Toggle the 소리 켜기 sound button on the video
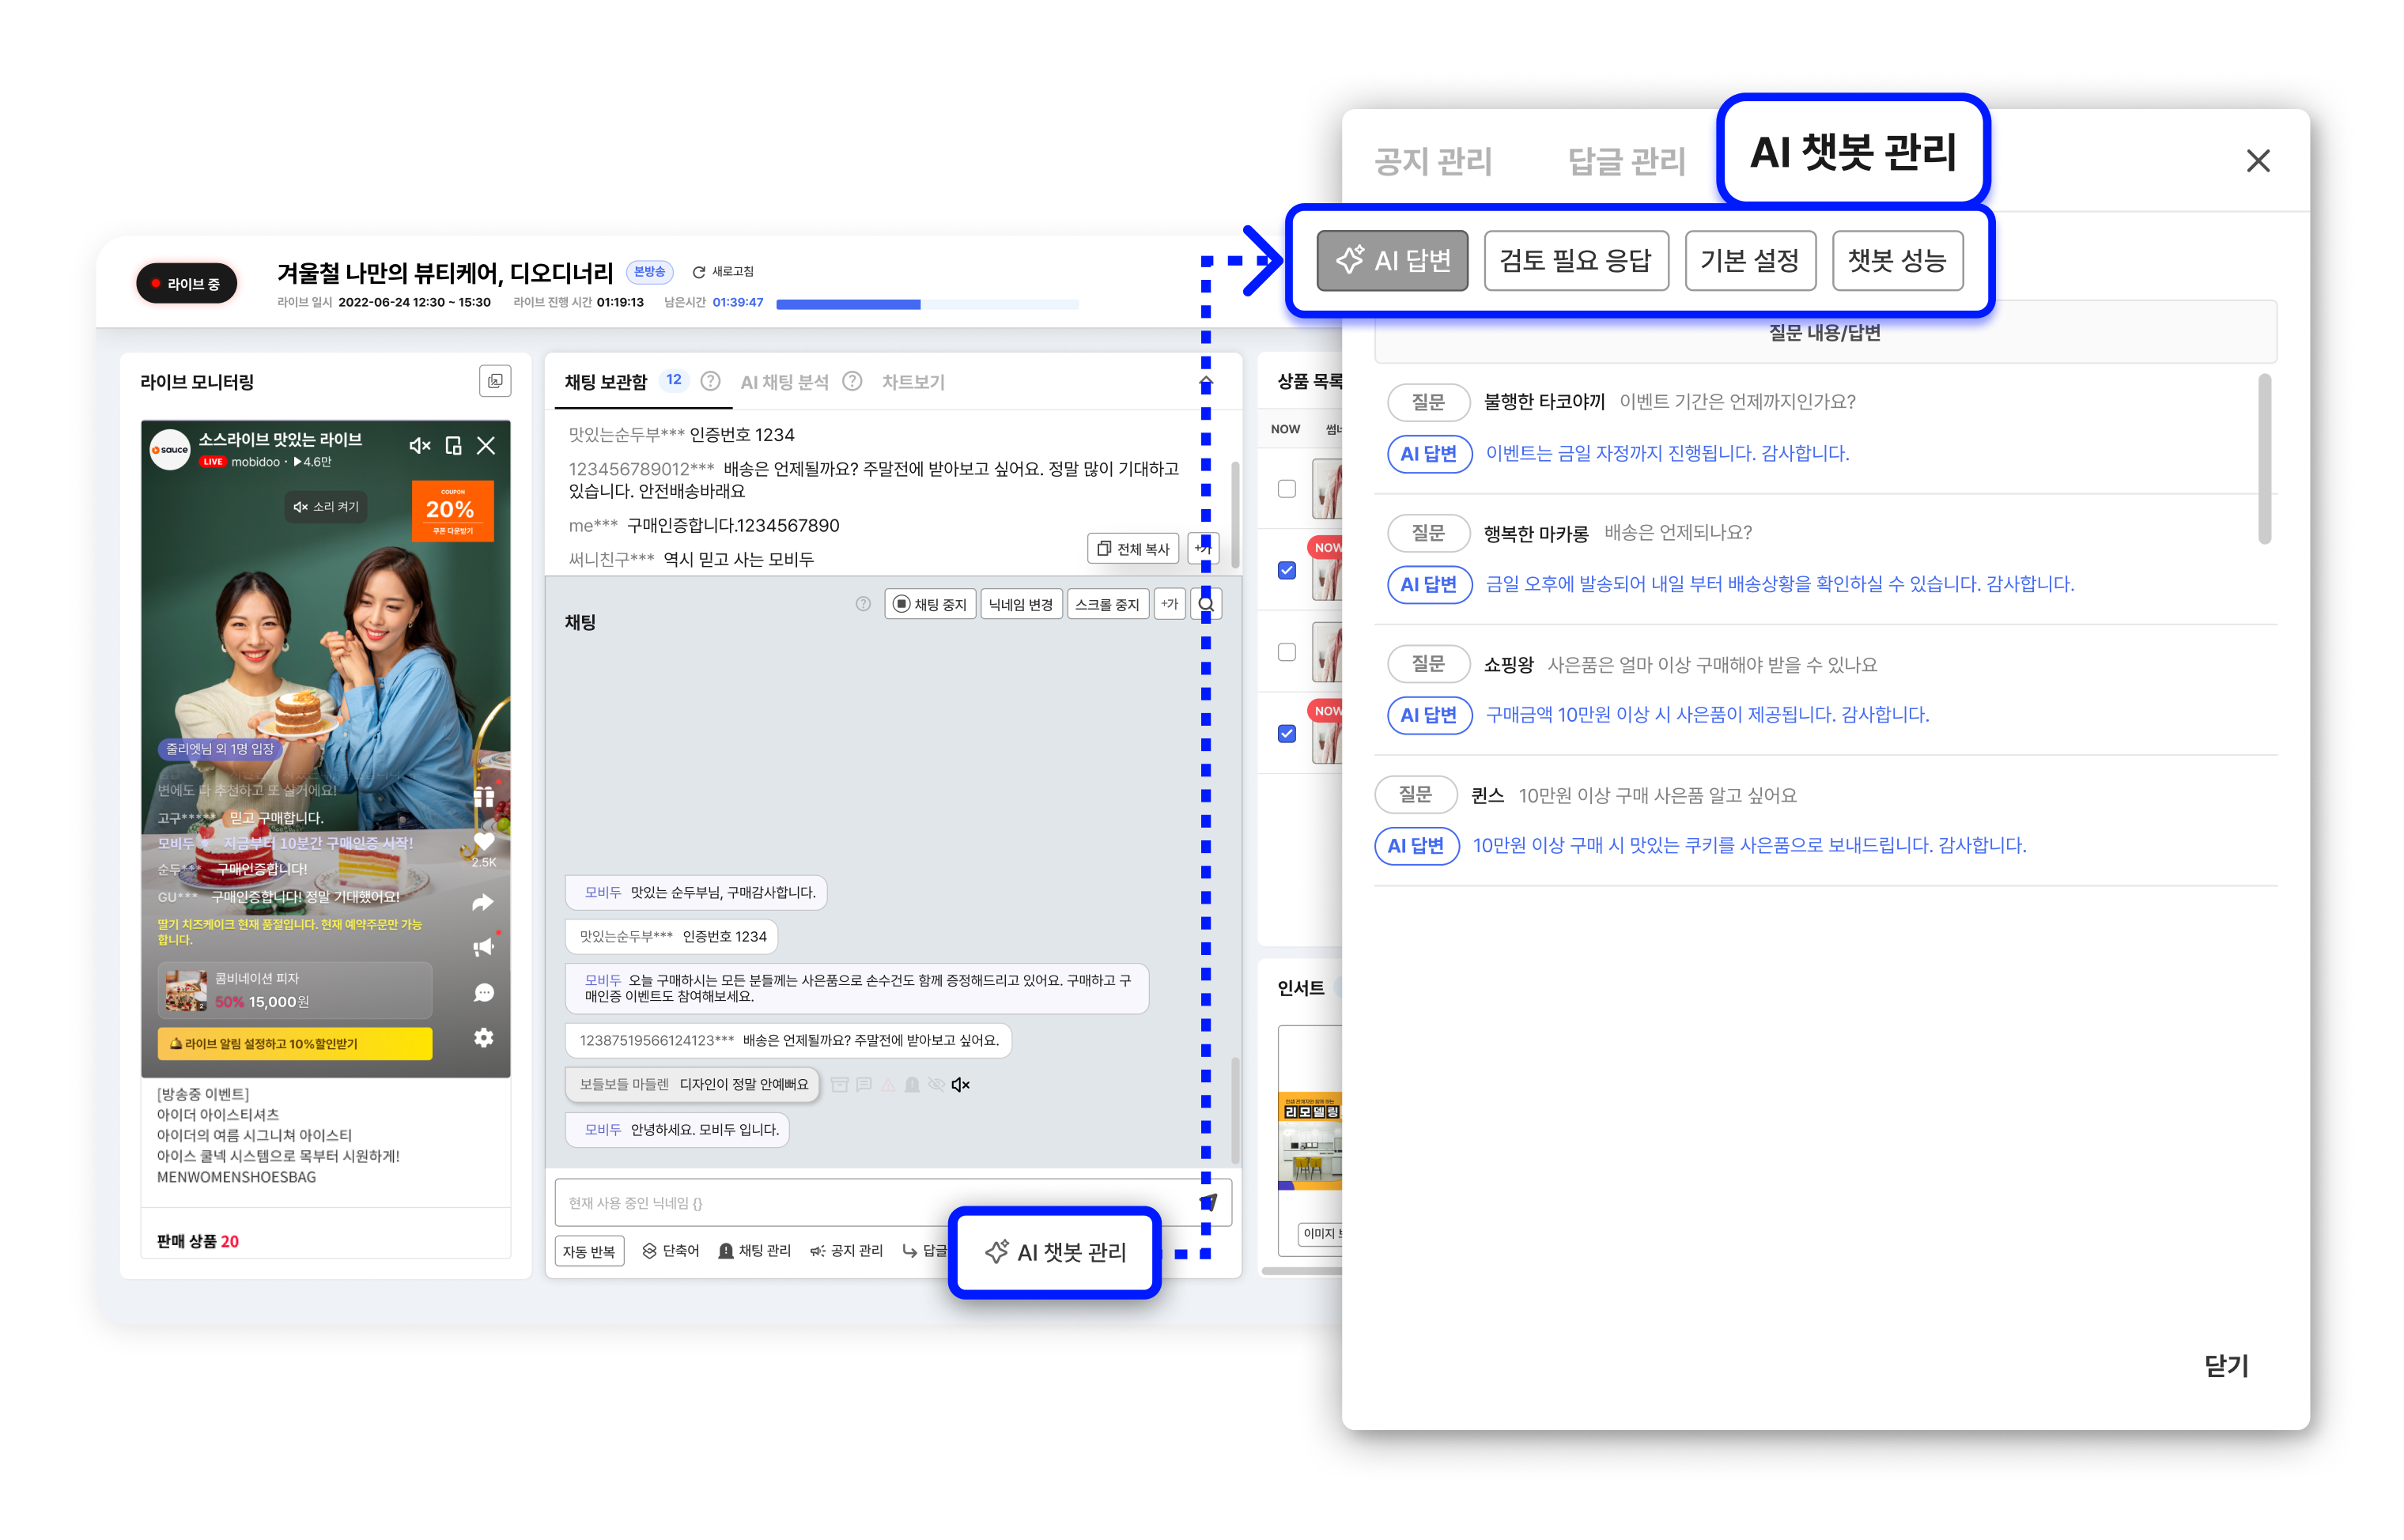Screen dimensions: 2404x1540 (326, 507)
